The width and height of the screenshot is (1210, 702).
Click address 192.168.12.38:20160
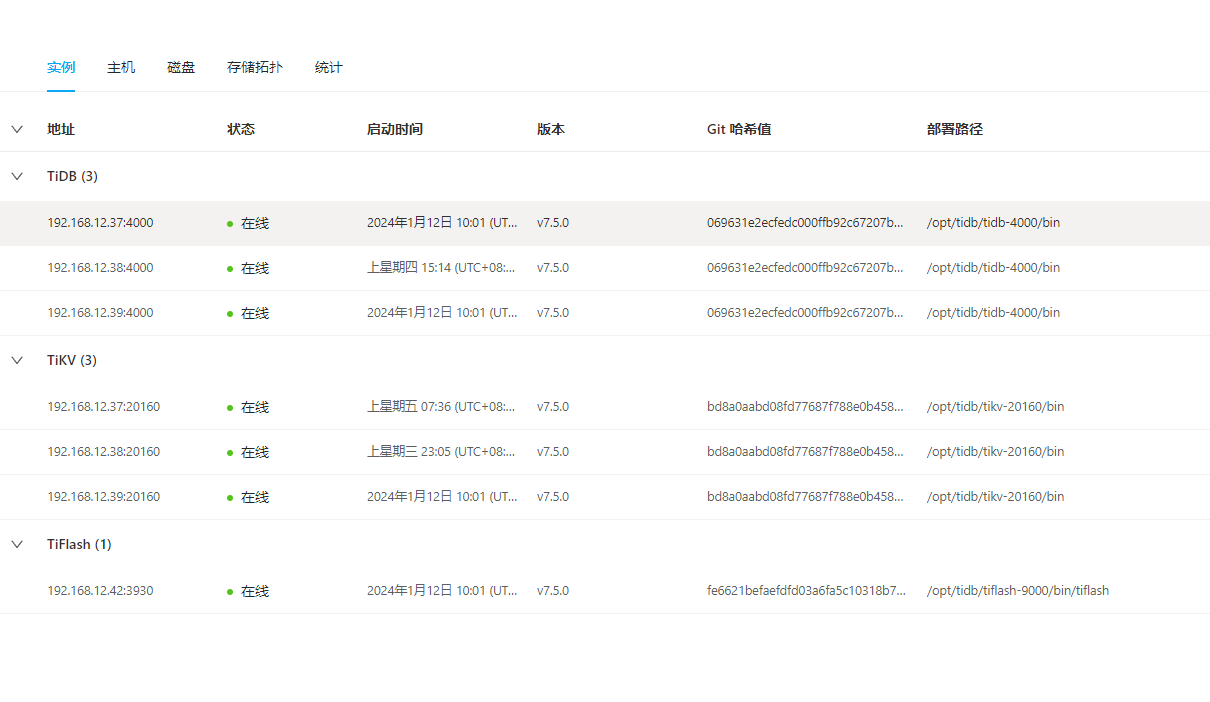[x=103, y=452]
